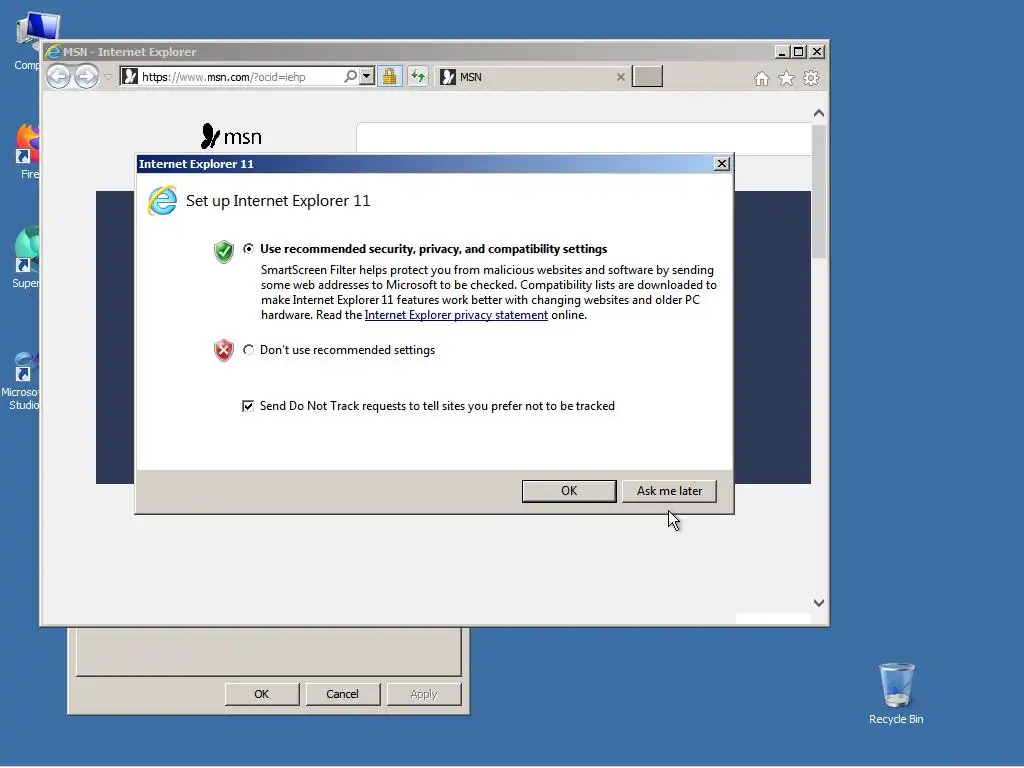Open the Recycle Bin desktop icon
Viewport: 1024px width, 768px height.
pyautogui.click(x=896, y=694)
